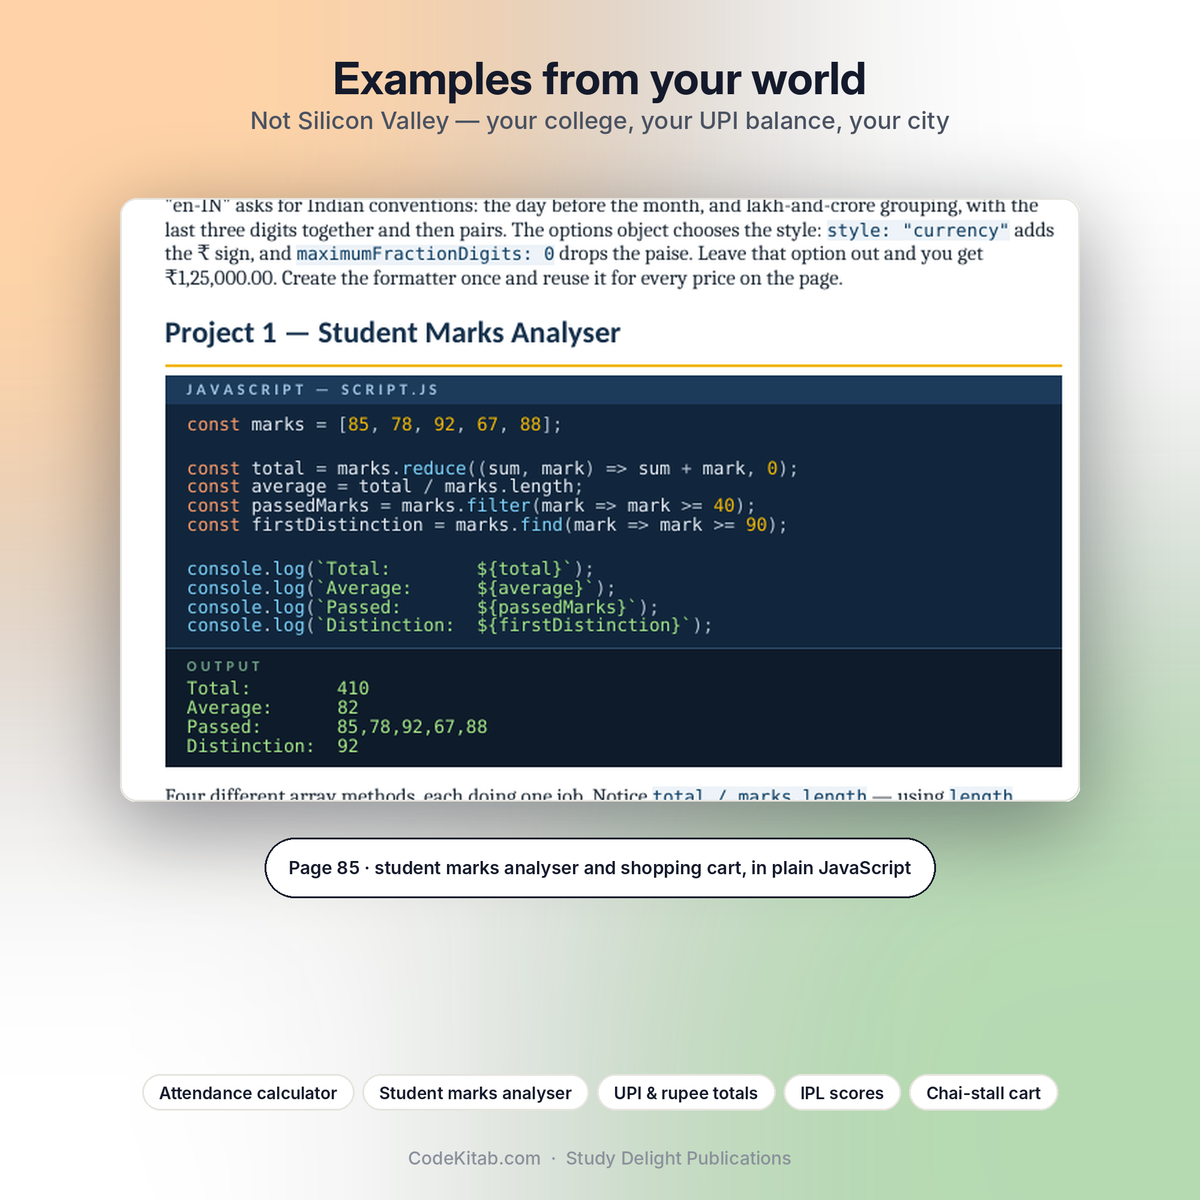Select the Student marks analyser chip

(475, 1093)
